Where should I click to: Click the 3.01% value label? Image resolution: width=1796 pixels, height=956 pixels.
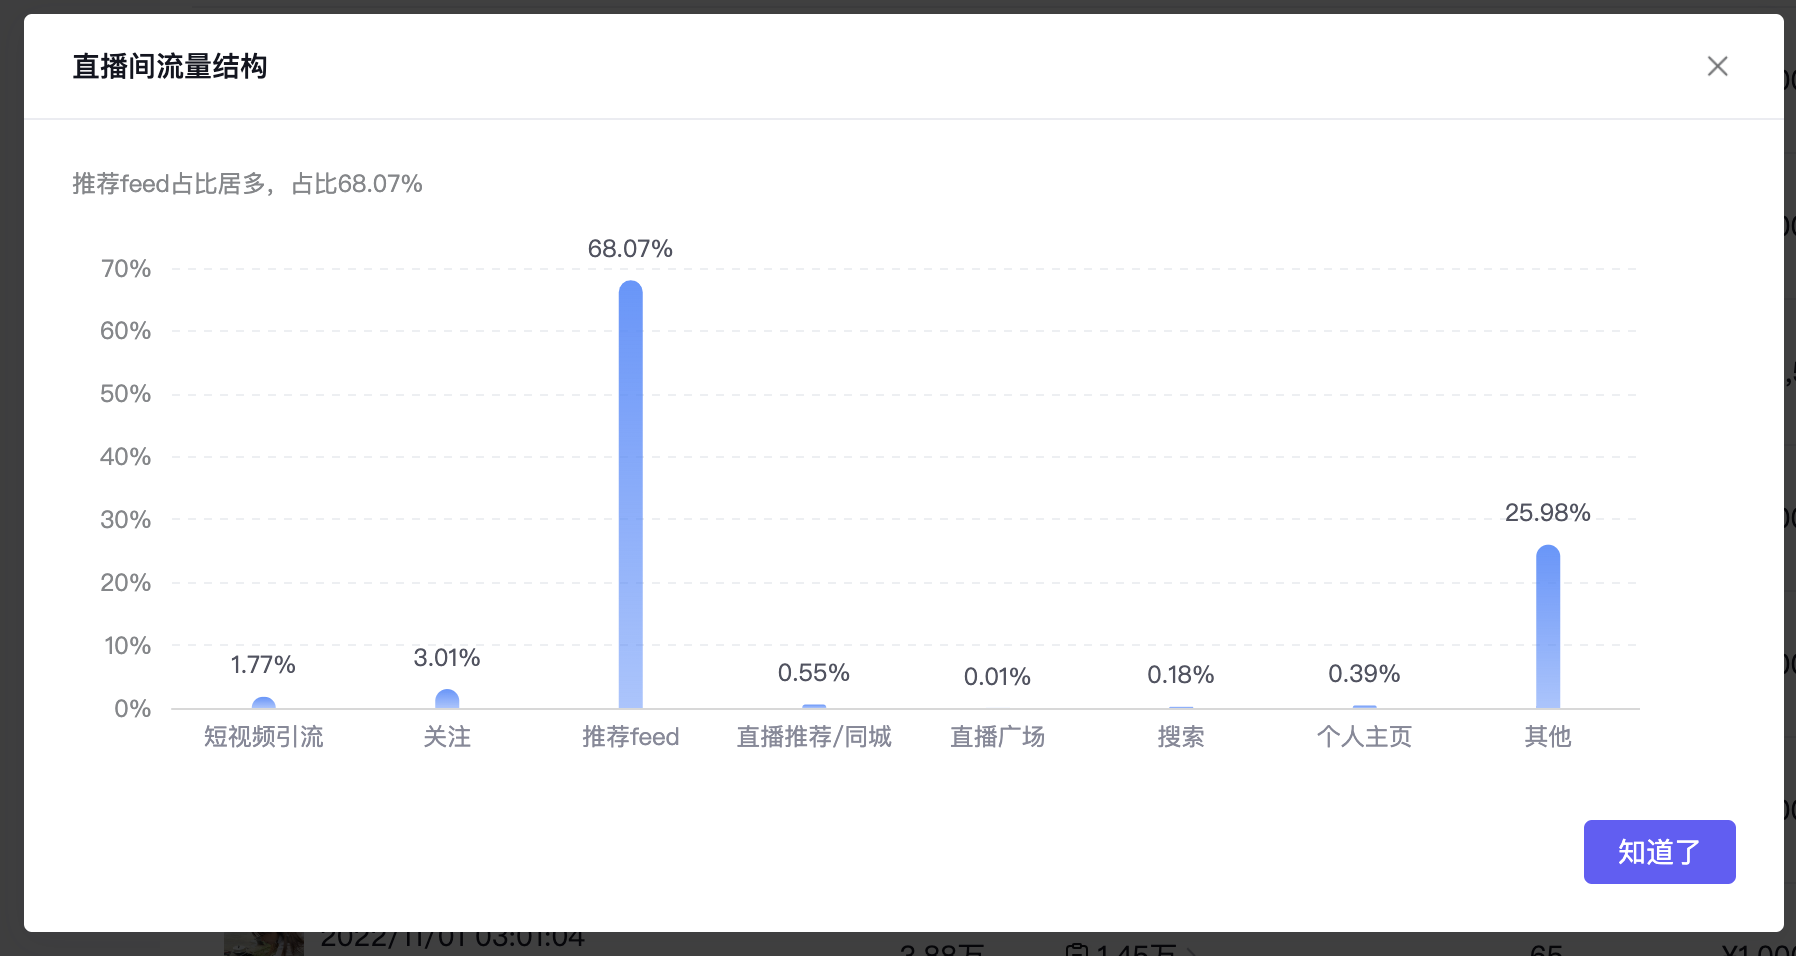pyautogui.click(x=447, y=658)
